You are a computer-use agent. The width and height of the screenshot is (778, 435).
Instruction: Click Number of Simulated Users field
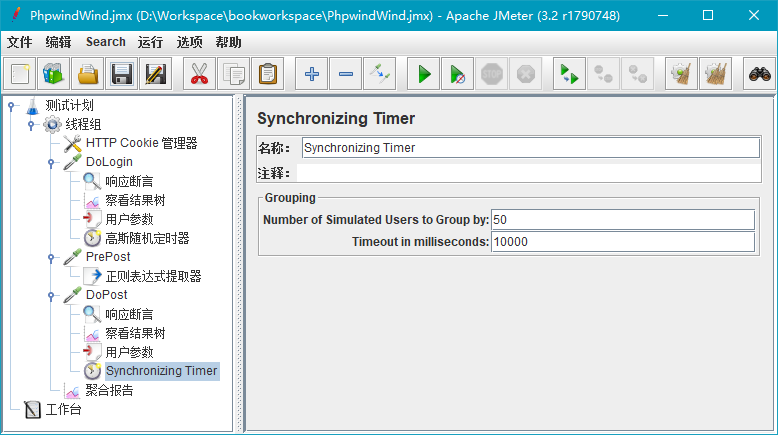click(623, 220)
